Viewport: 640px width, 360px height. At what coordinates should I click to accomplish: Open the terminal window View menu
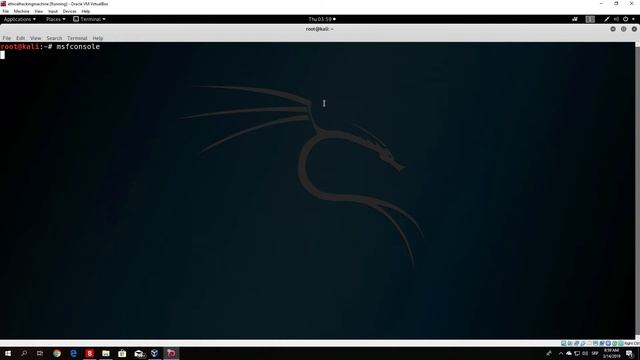36,38
